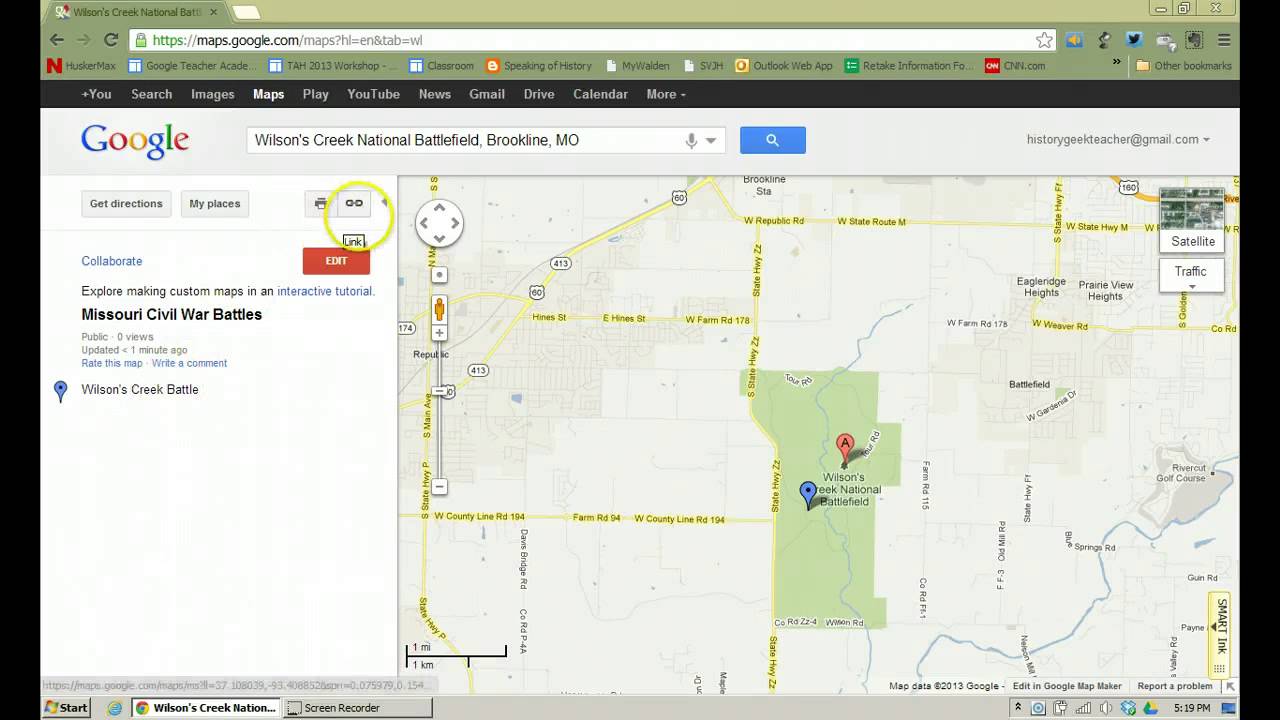Viewport: 1280px width, 720px height.
Task: Click the Link chain icon
Action: 354,203
